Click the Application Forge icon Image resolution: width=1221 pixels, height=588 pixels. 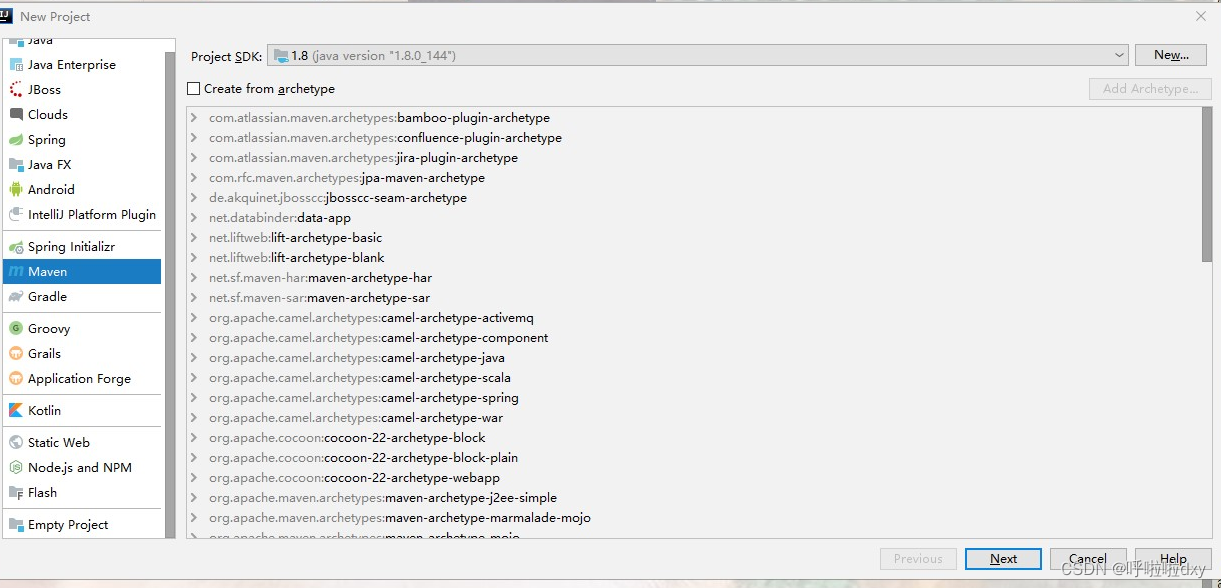click(16, 378)
